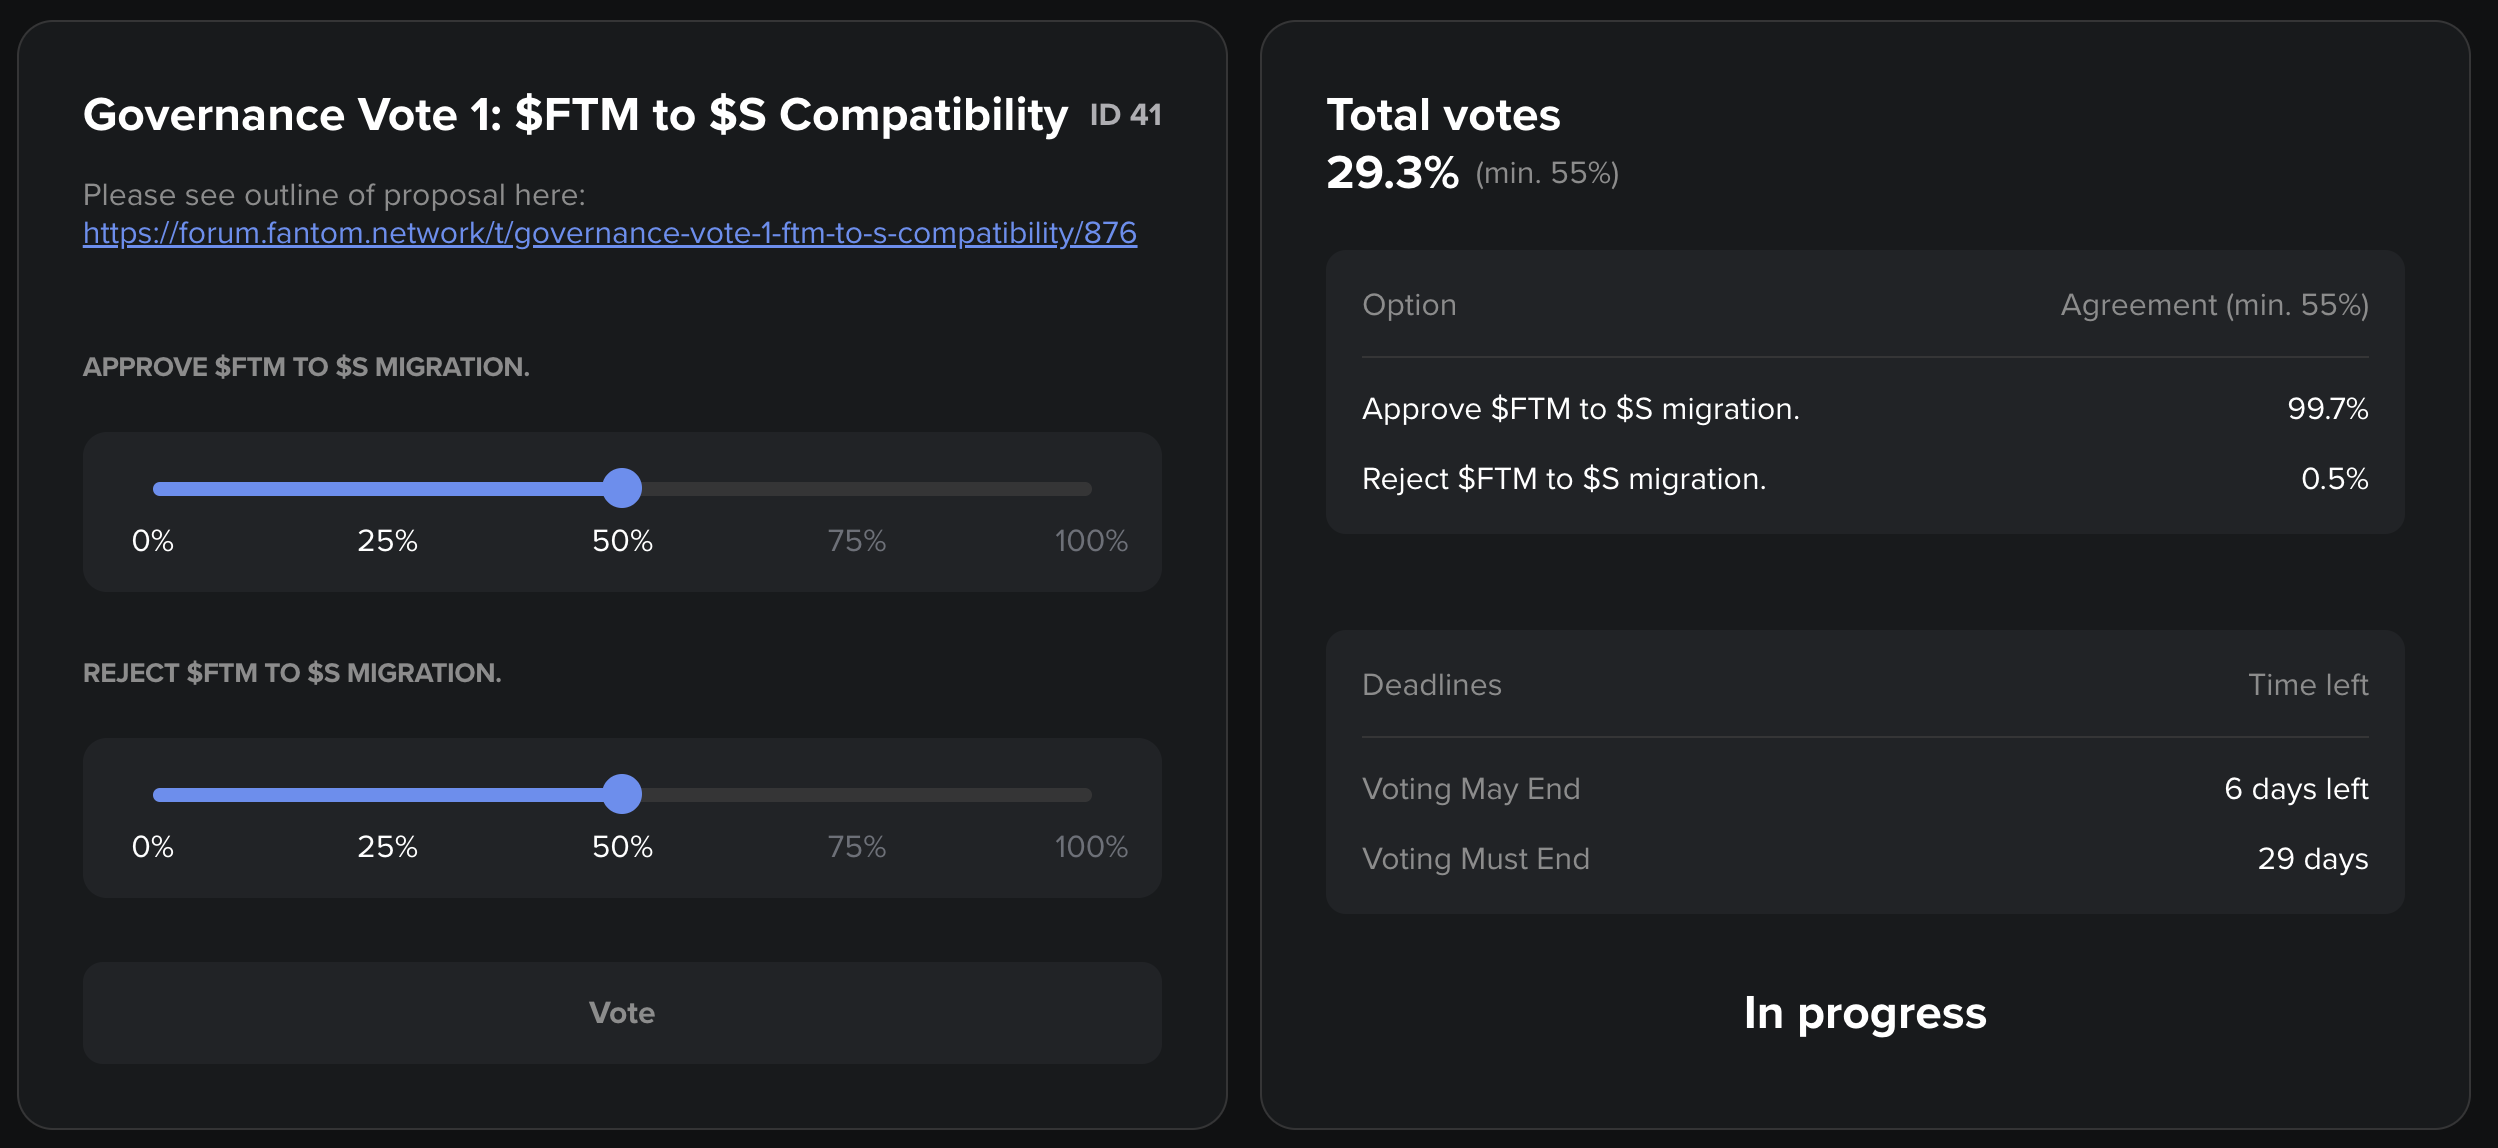Click the Voting May End deadline row
The image size is (2498, 1148).
pos(1864,789)
